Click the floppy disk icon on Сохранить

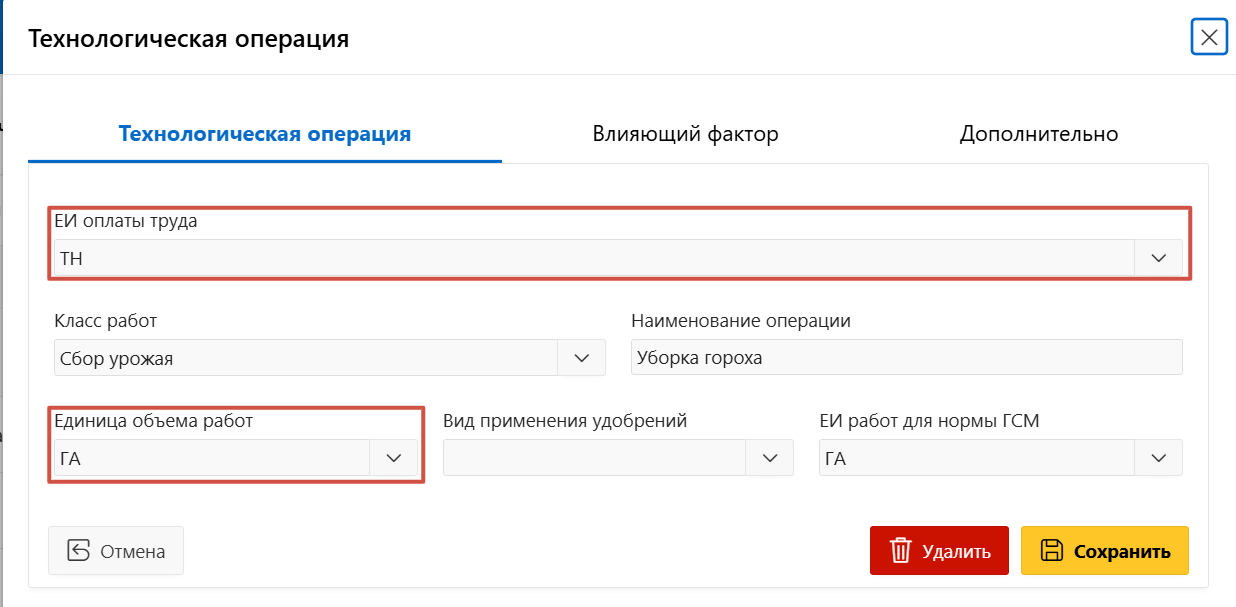(1051, 551)
